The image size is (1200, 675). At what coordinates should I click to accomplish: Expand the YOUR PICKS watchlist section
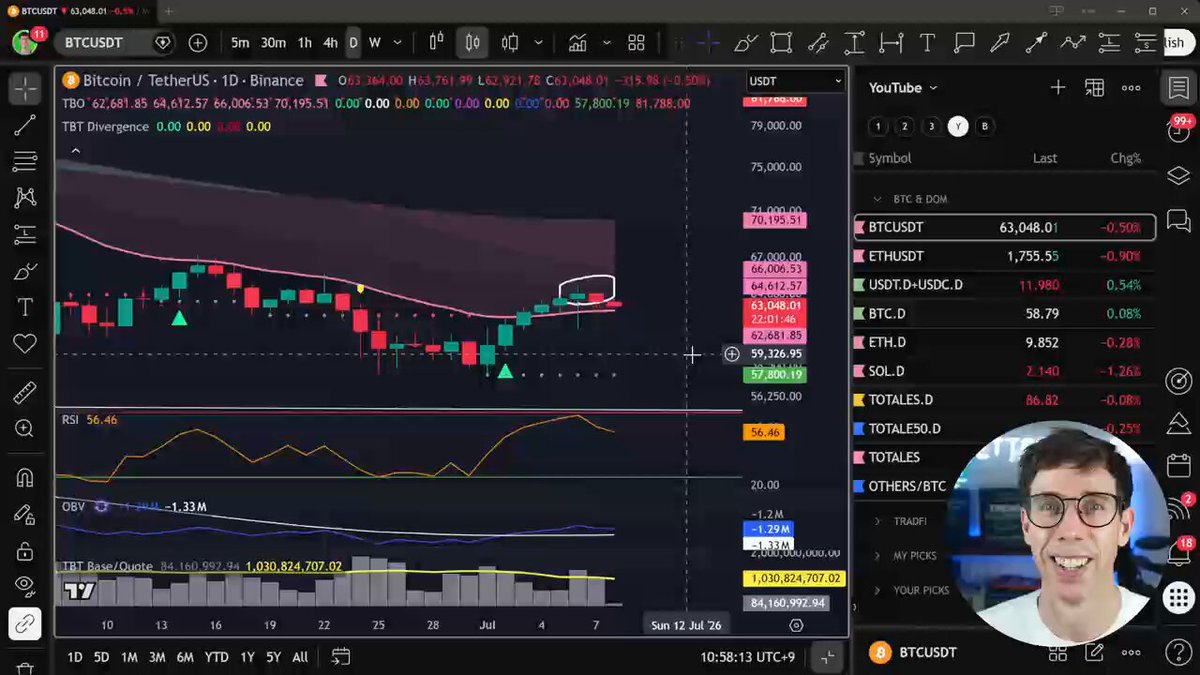point(878,590)
